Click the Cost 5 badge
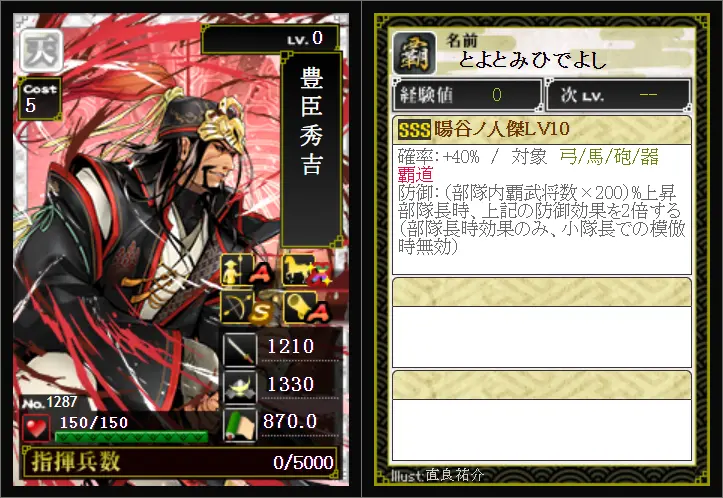 click(40, 99)
